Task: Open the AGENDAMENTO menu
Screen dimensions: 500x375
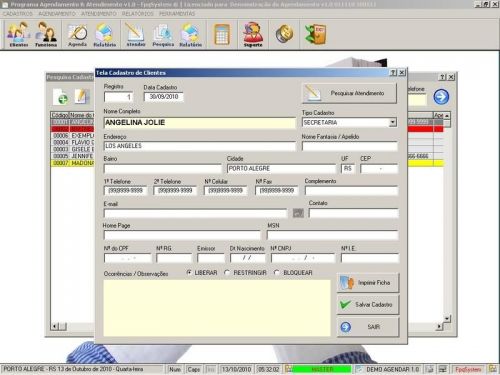Action: 57,14
